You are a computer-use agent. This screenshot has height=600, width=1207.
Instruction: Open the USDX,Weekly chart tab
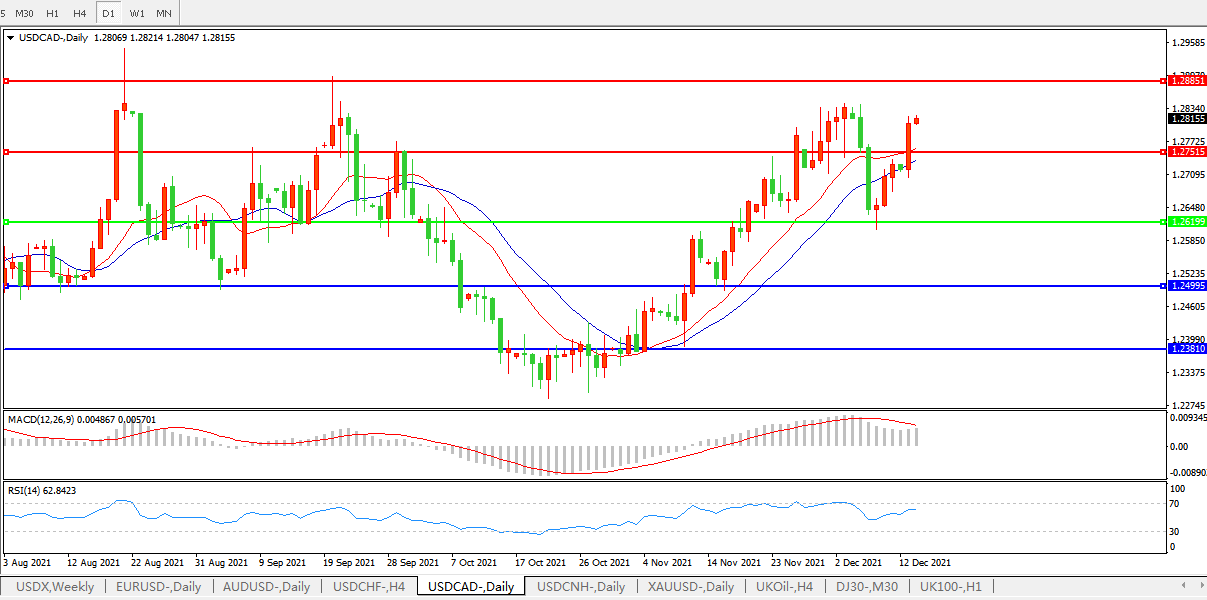point(53,587)
